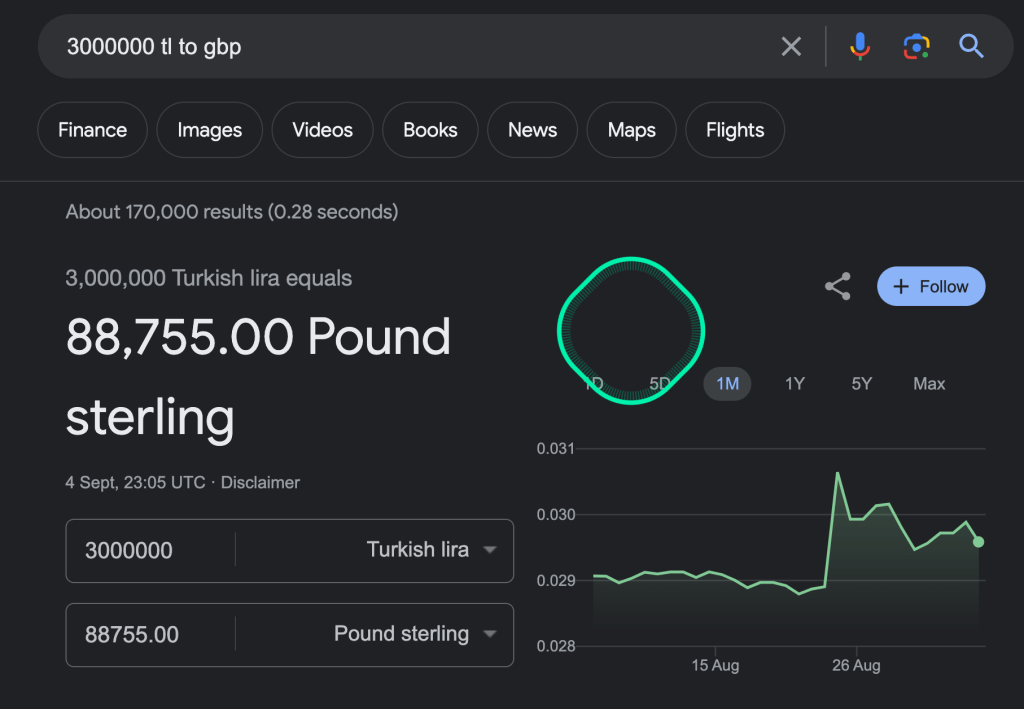Show the 1Y chart range
Image resolution: width=1024 pixels, height=709 pixels.
[x=794, y=383]
